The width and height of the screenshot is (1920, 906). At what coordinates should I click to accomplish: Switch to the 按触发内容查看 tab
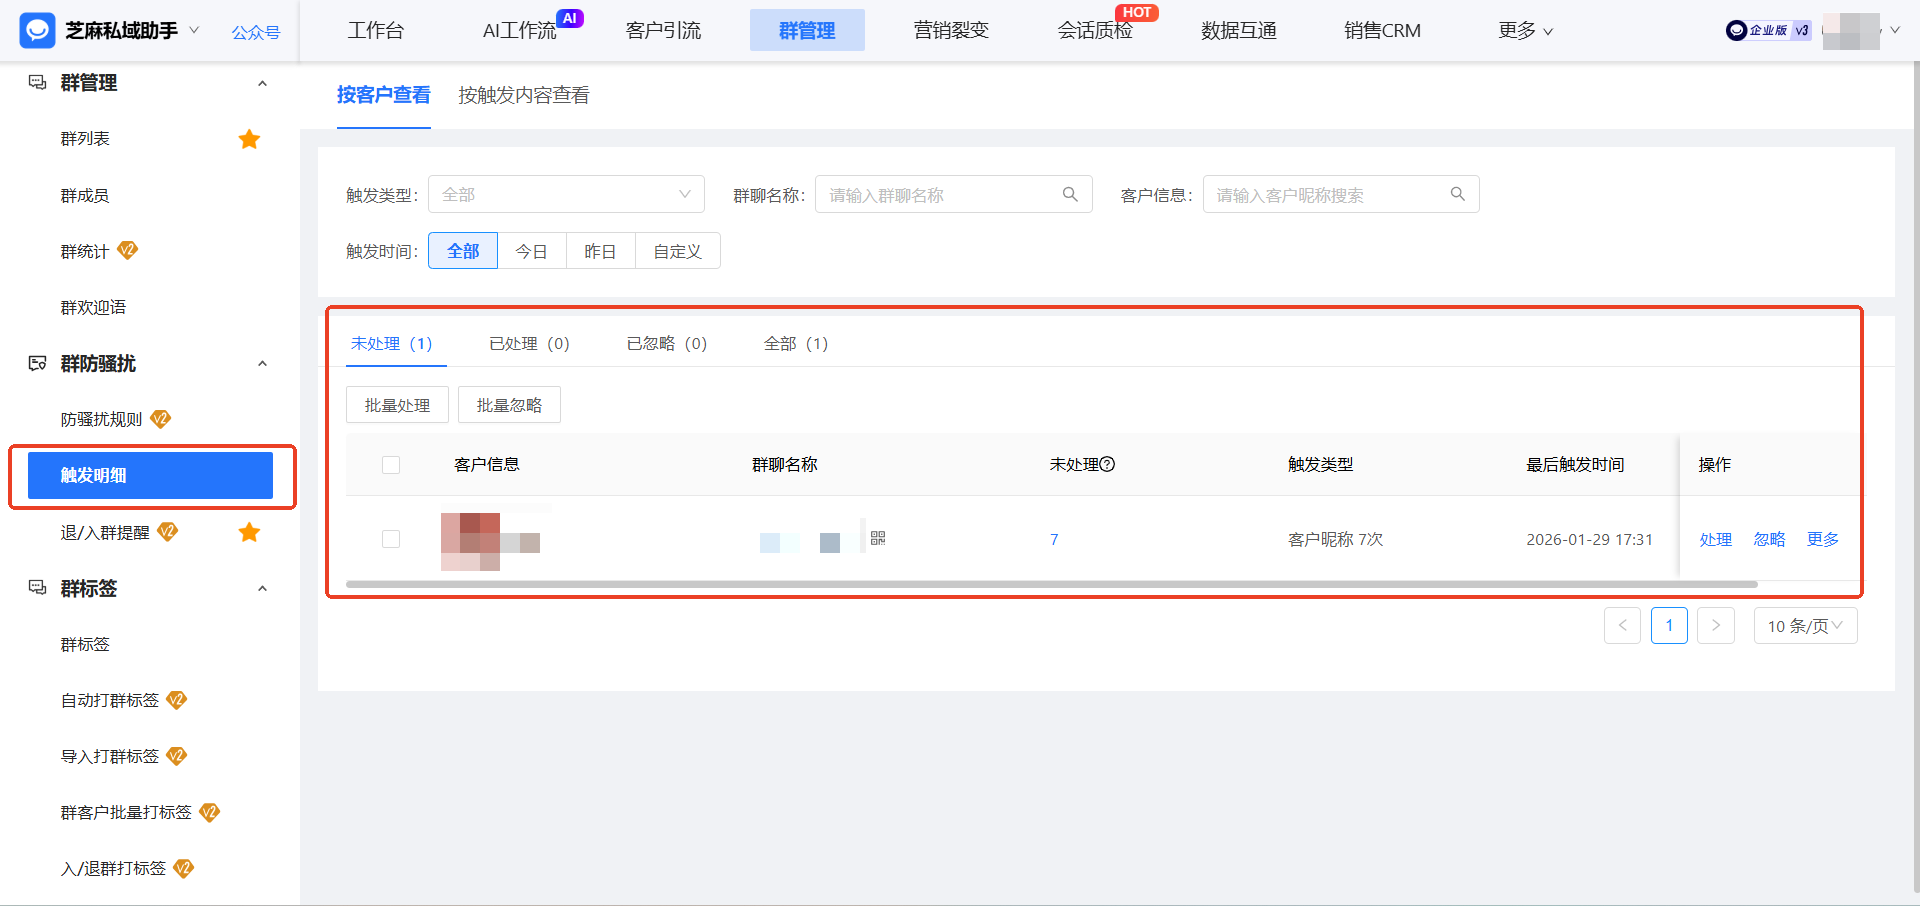[523, 95]
